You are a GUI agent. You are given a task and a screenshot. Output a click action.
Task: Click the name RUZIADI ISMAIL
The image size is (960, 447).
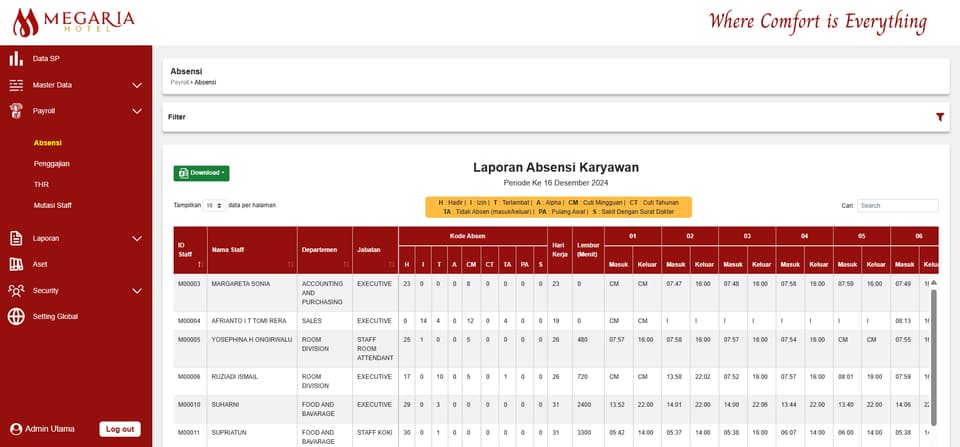[234, 377]
